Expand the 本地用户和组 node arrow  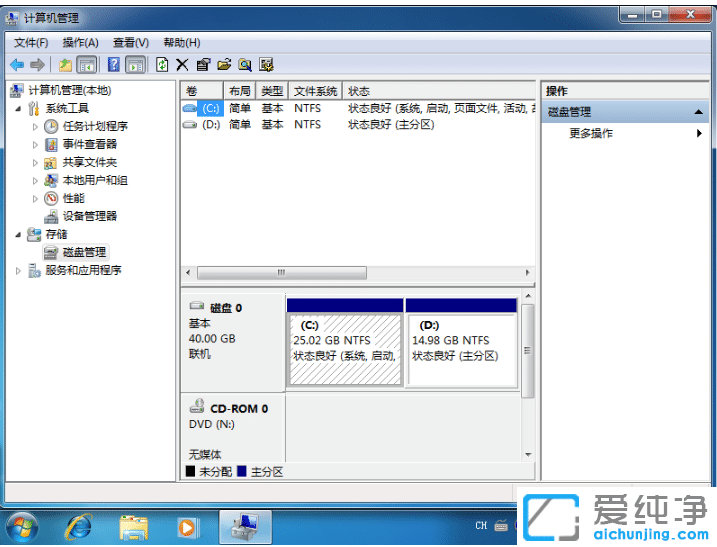tap(35, 181)
